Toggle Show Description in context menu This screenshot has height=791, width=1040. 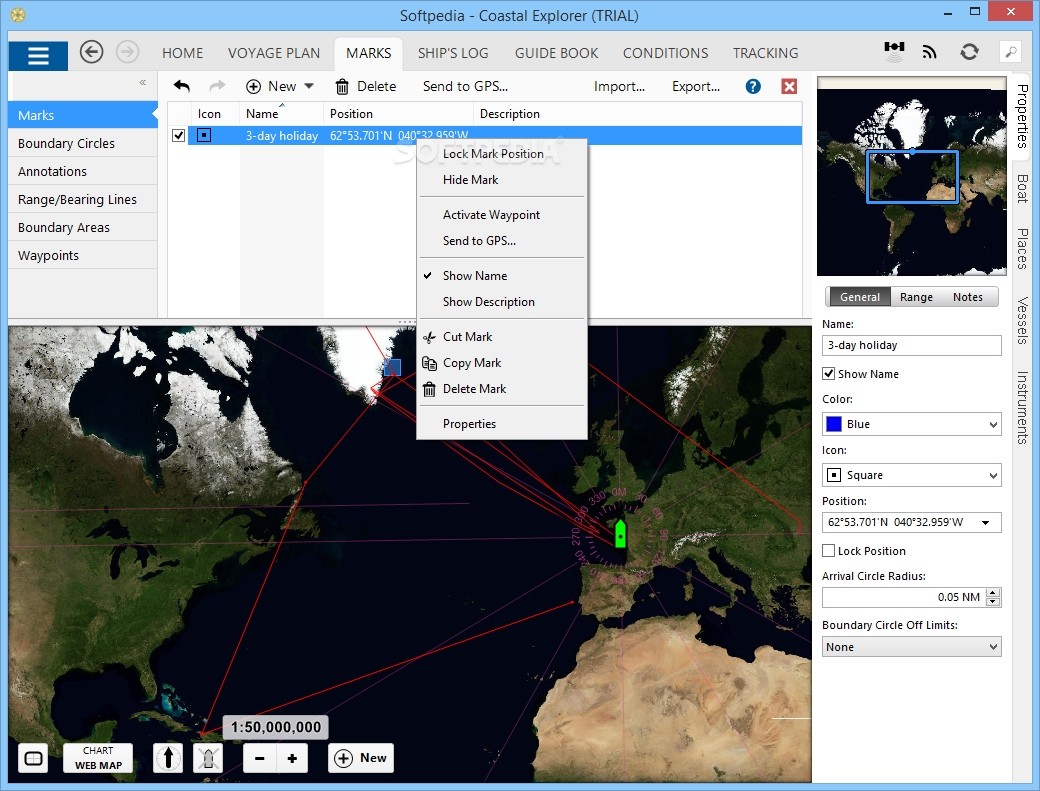[x=502, y=302]
